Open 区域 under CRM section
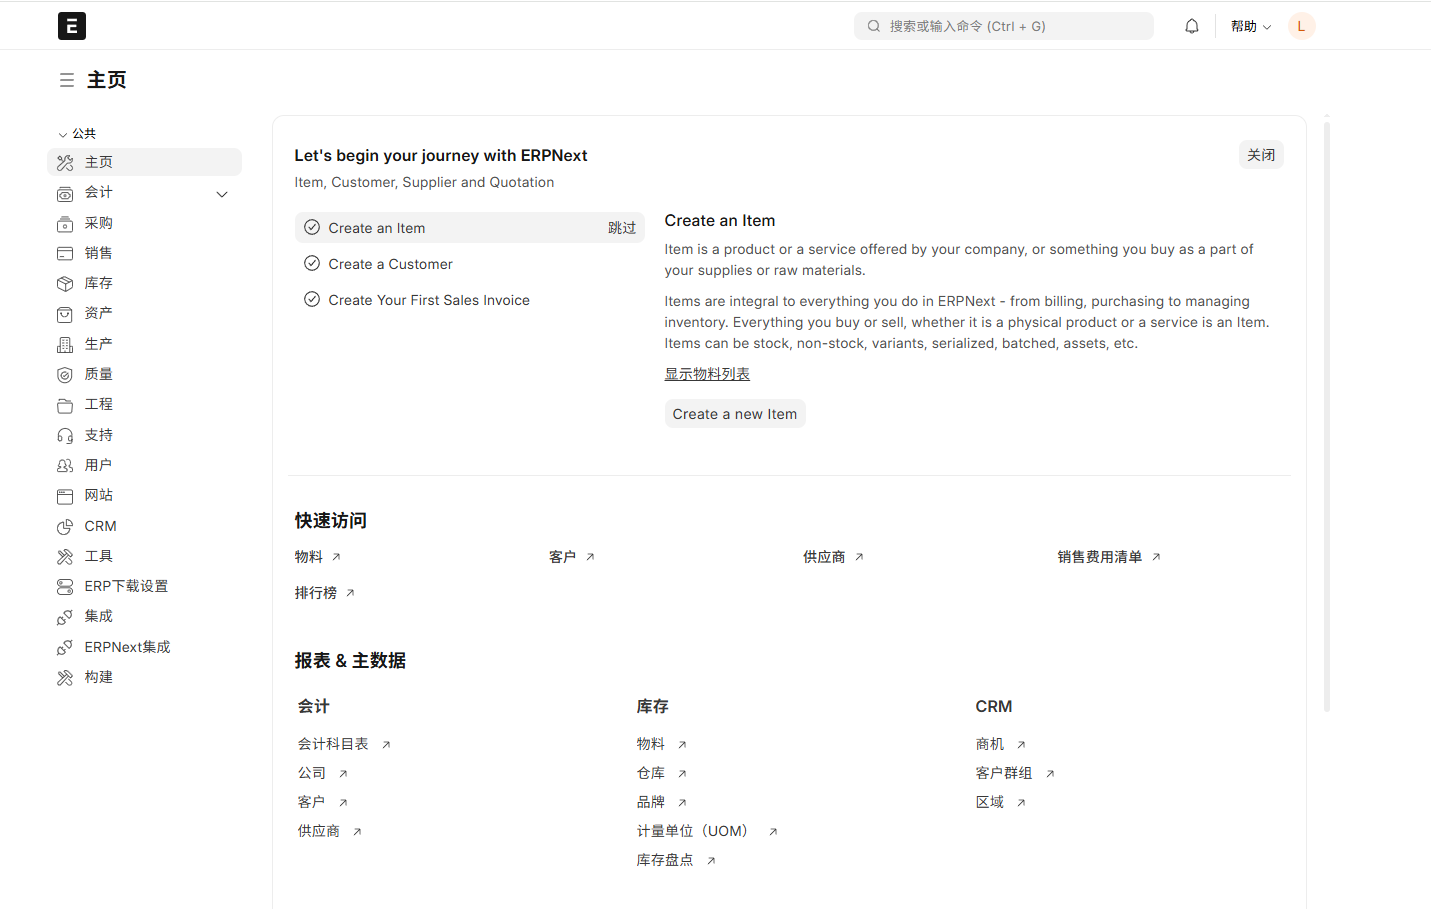Screen dimensions: 1431x909 [990, 802]
